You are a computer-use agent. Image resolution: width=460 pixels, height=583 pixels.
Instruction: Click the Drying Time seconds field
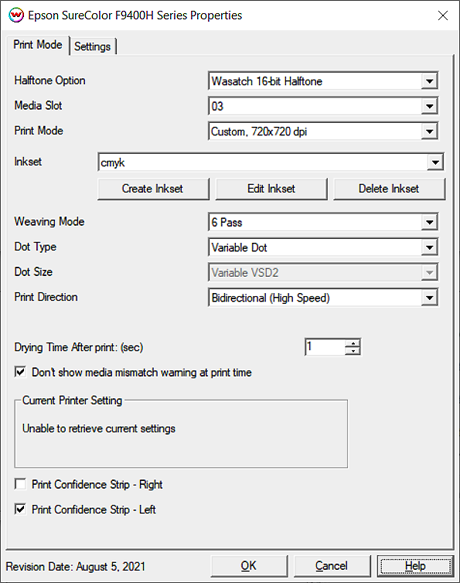coord(325,347)
